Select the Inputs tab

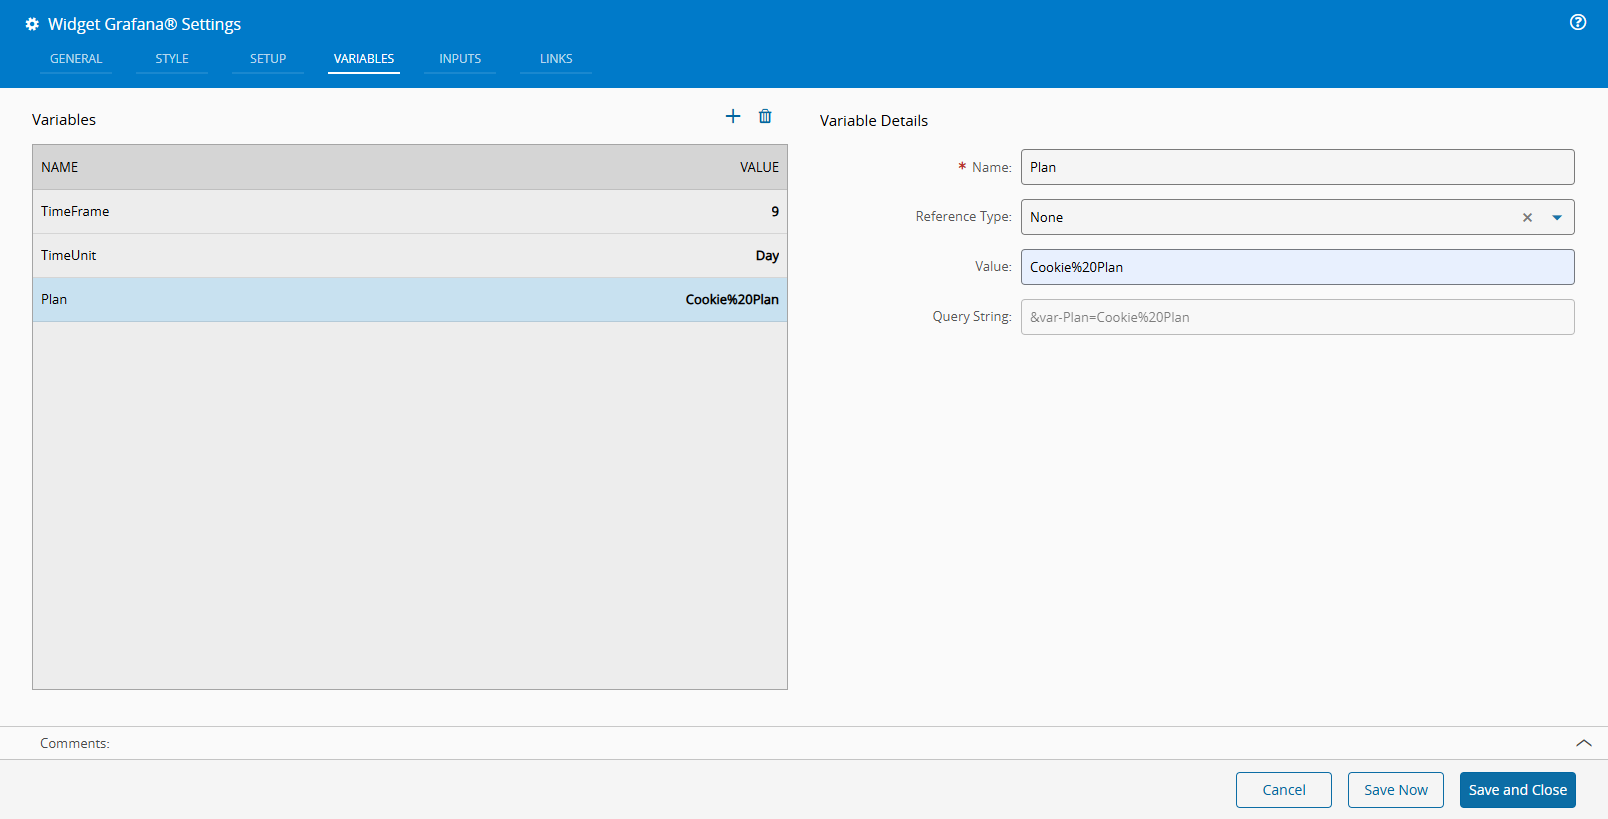point(460,59)
